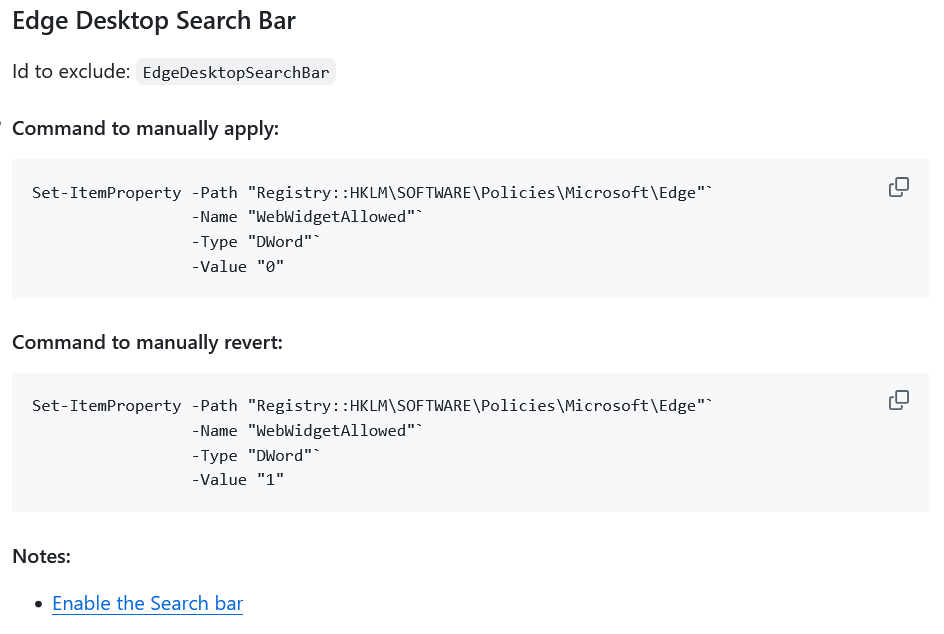Copy the manually revert command code

(x=898, y=400)
